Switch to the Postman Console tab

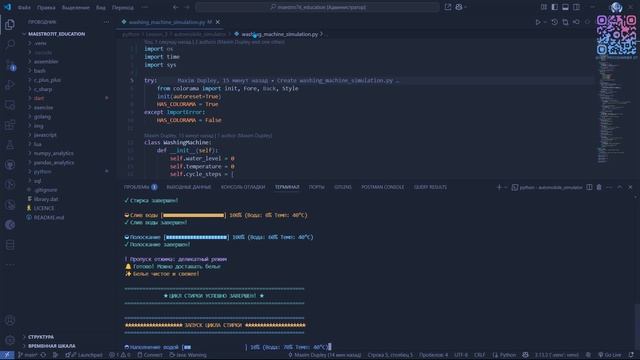click(382, 187)
